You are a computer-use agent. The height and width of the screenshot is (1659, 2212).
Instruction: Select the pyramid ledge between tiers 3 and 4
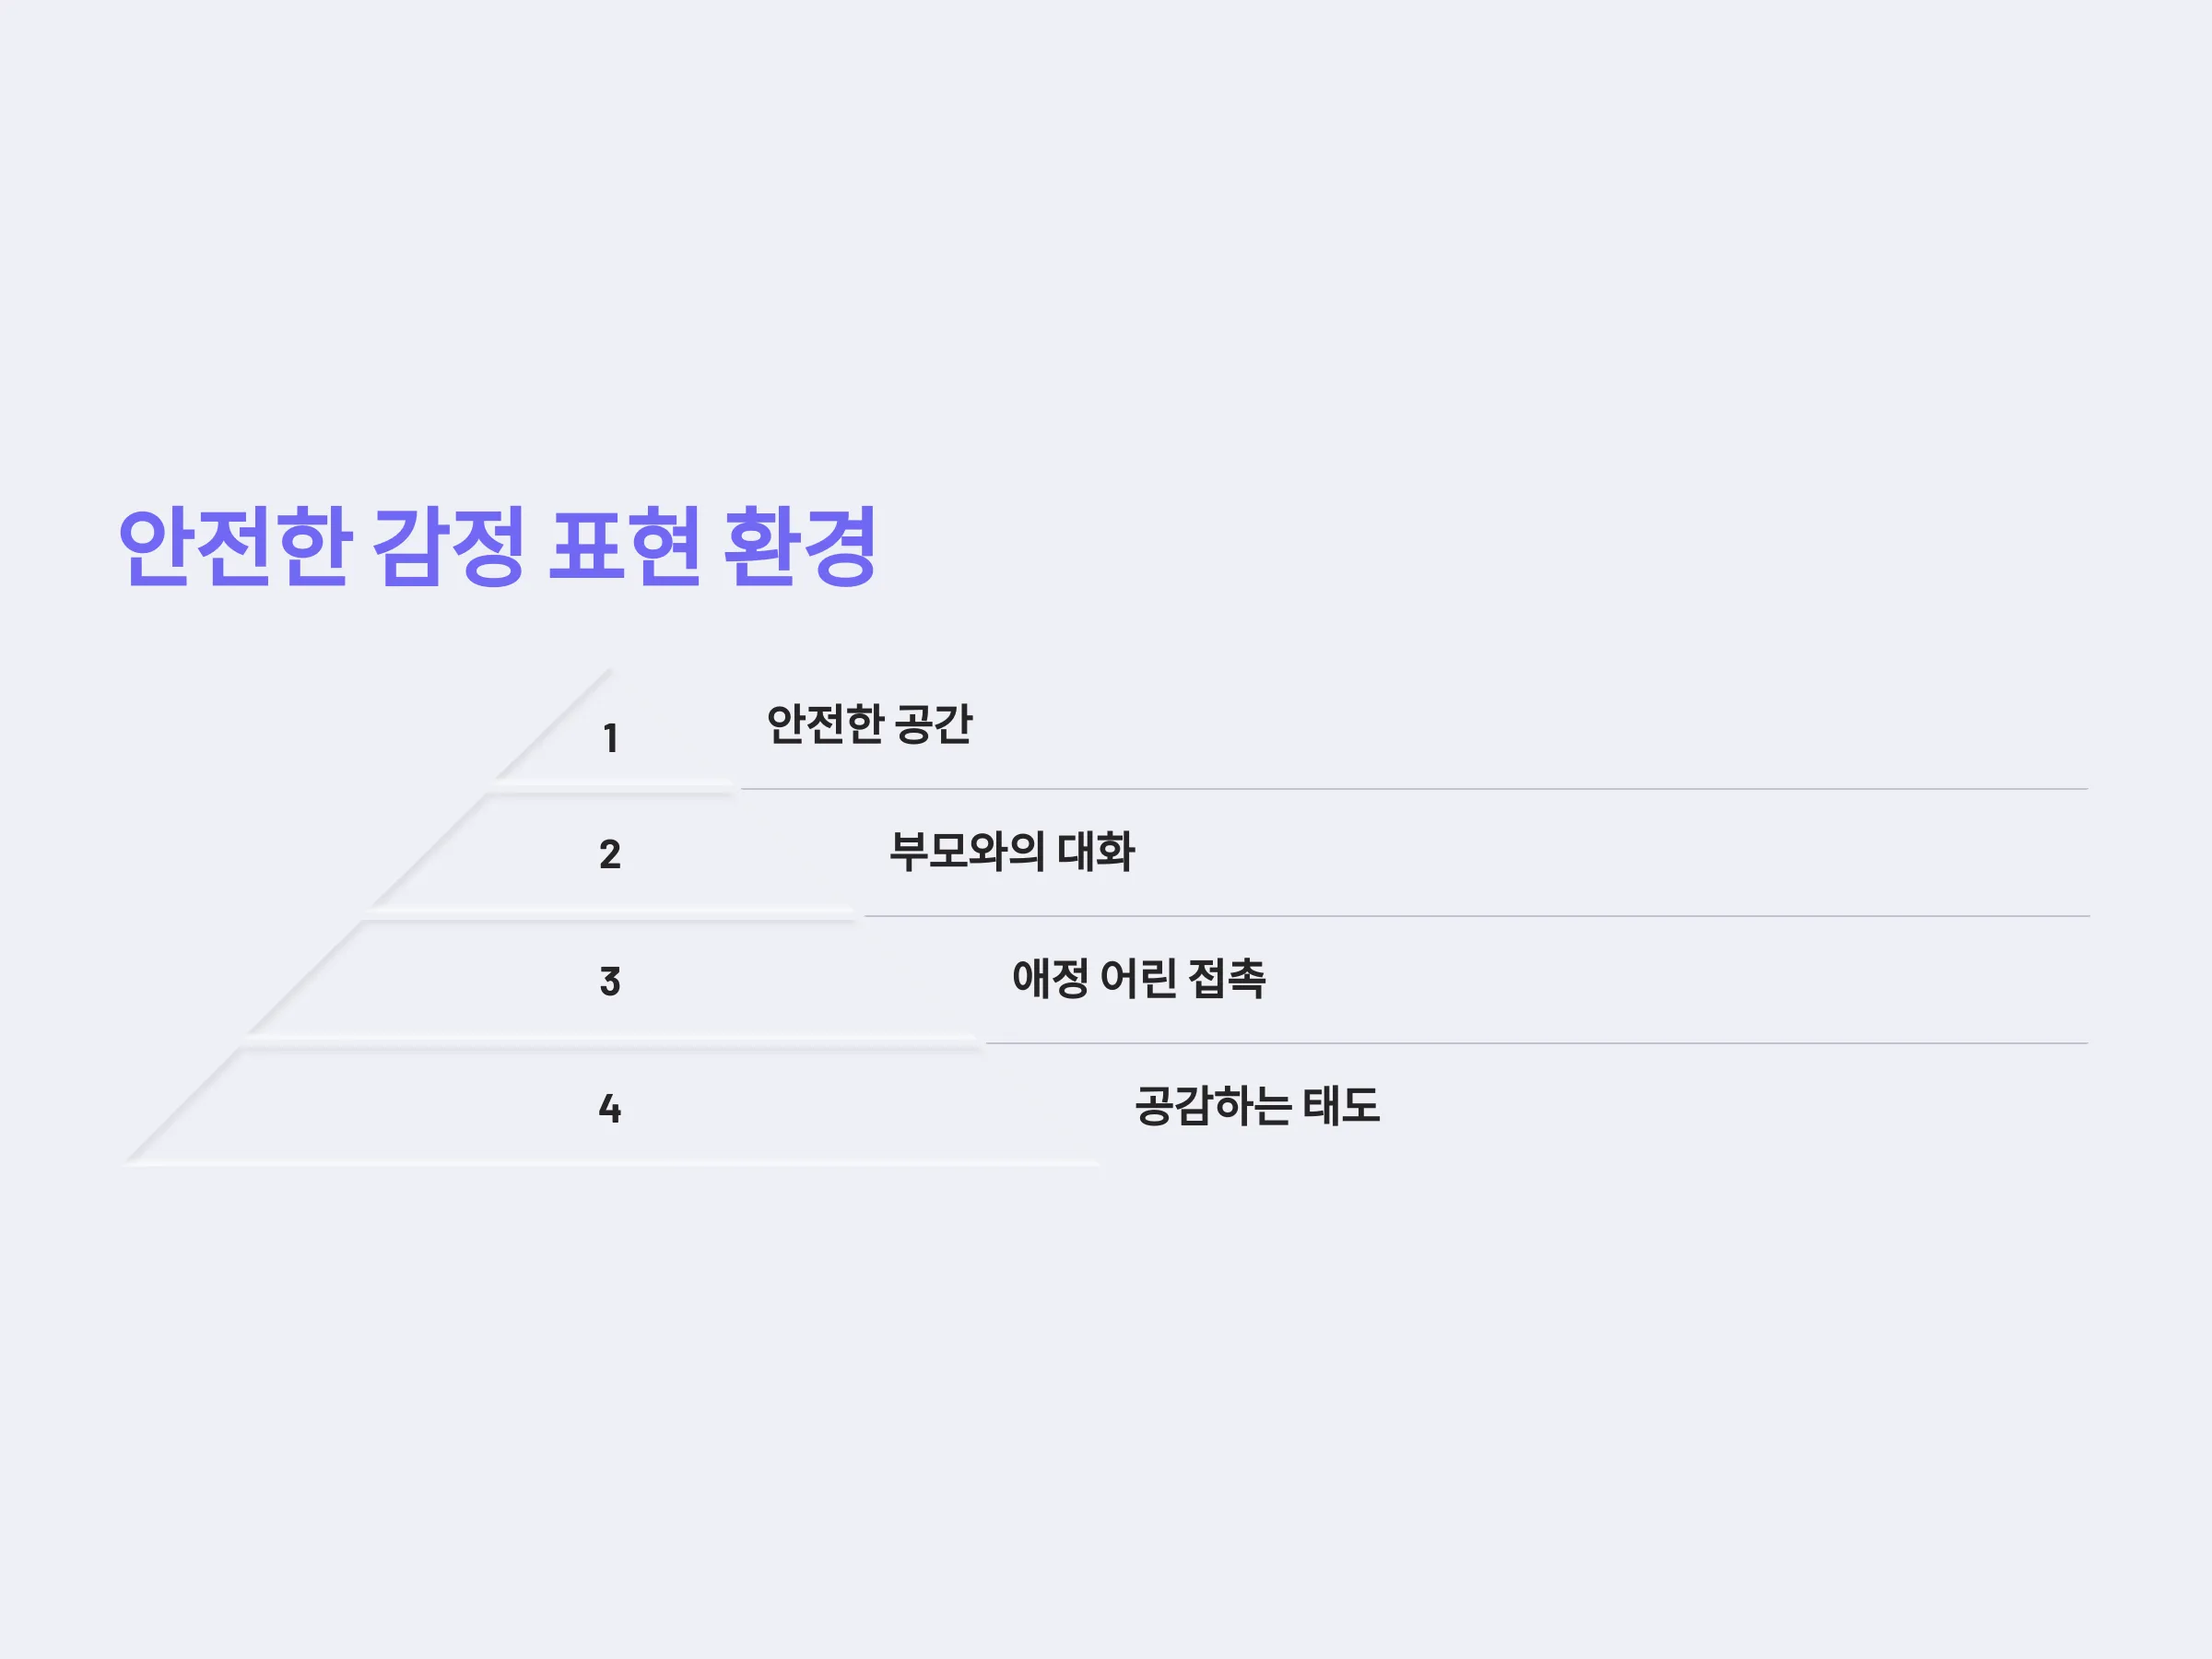click(x=611, y=1041)
